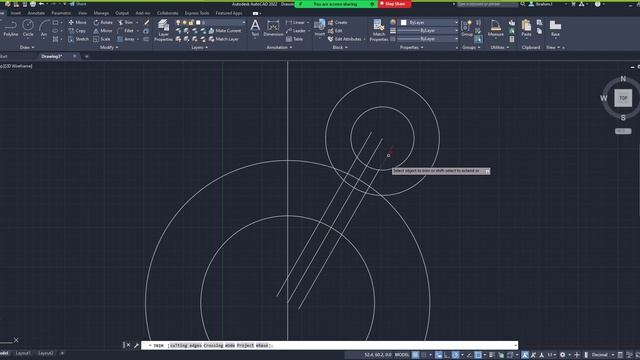Click Edit Attributes button
The image size is (640, 360).
coord(345,39)
